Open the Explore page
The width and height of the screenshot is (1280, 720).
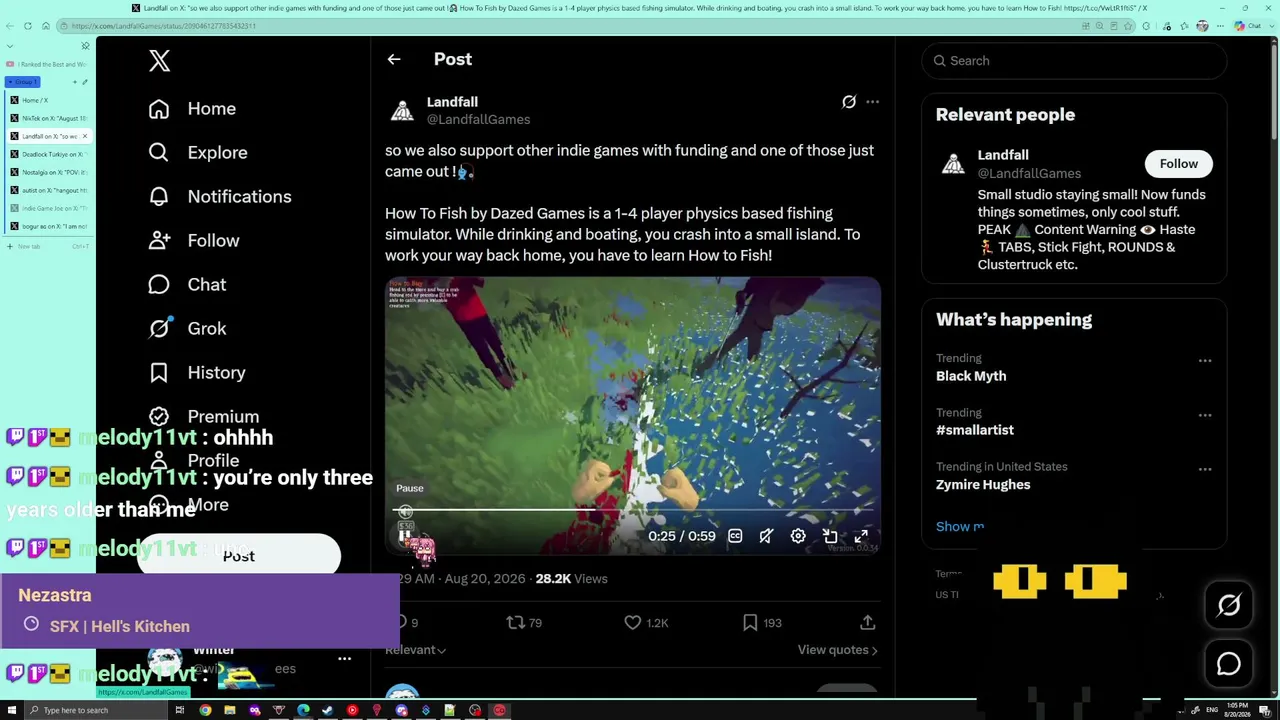(x=197, y=153)
